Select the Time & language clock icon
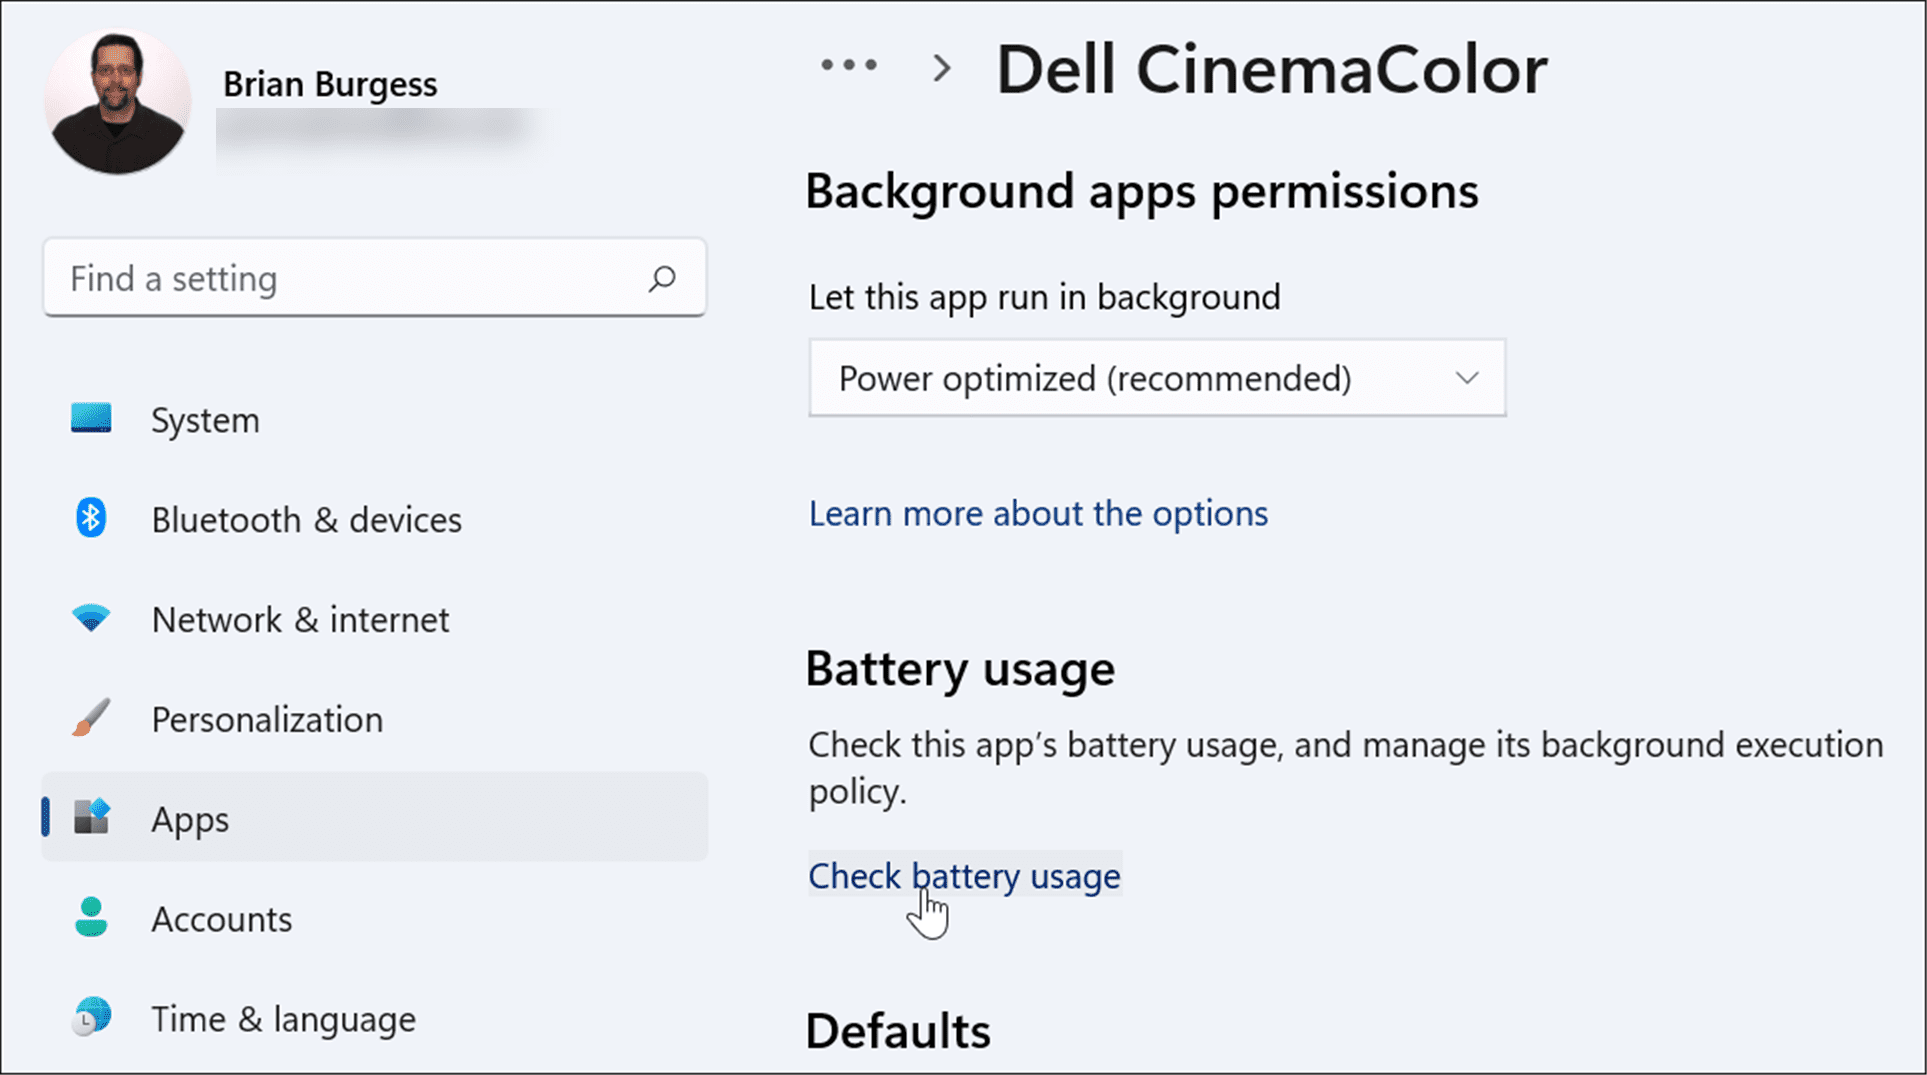 coord(91,1017)
